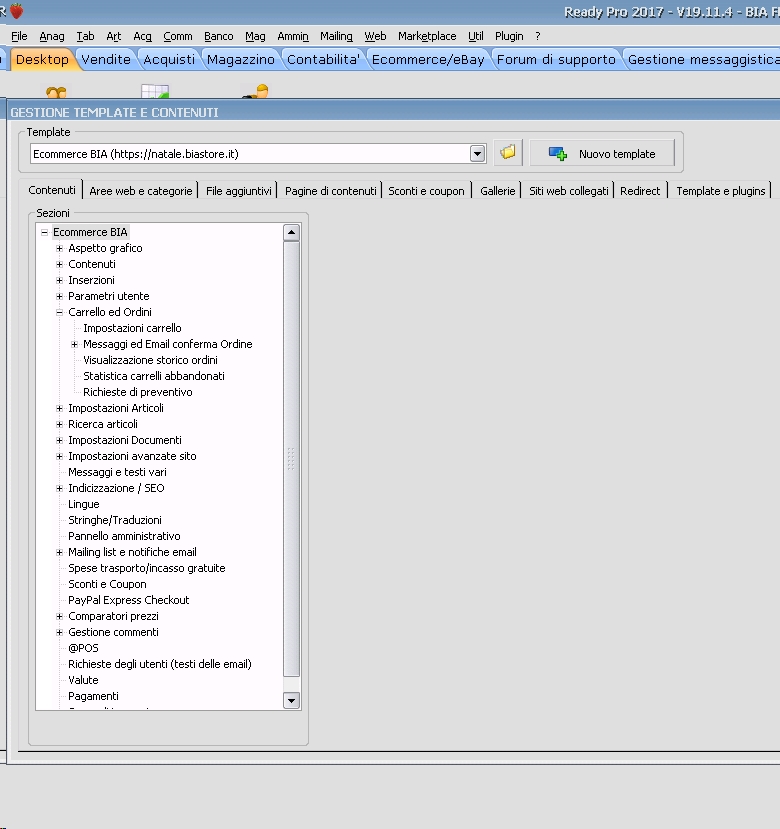Select Statistica carrelli abbandonati in tree
780x829 pixels.
pos(153,376)
